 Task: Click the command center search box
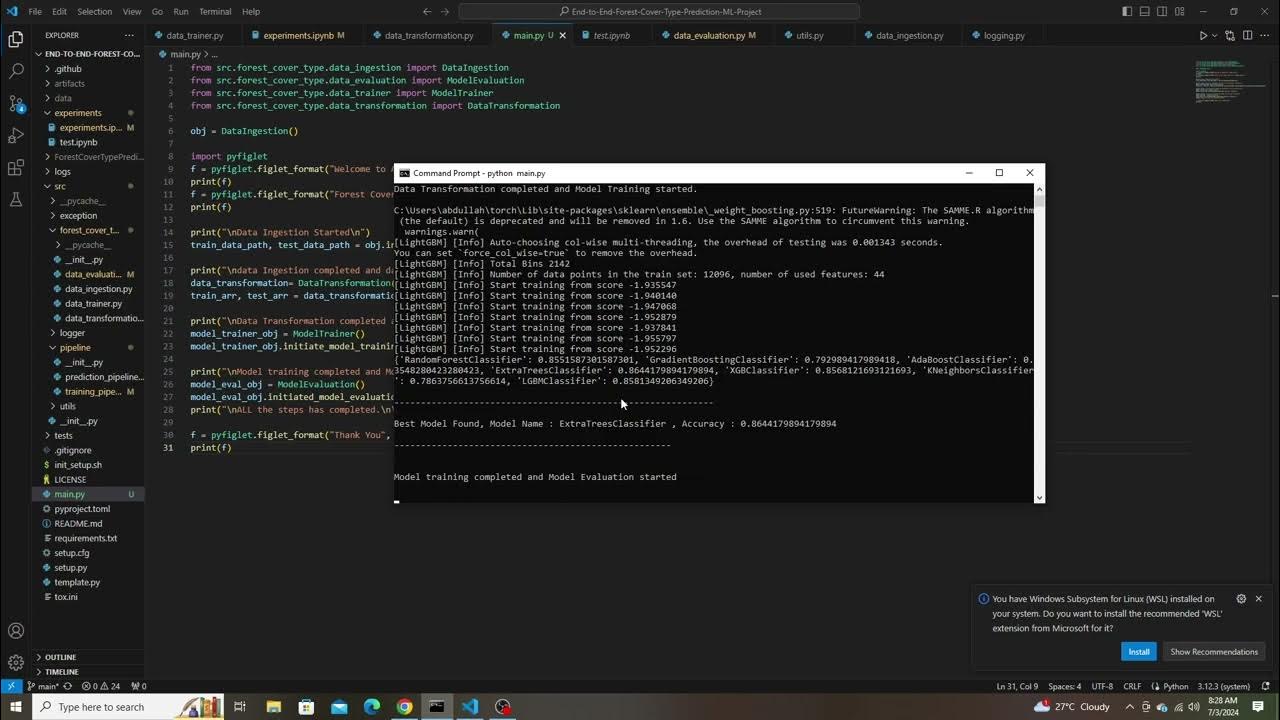tap(659, 11)
